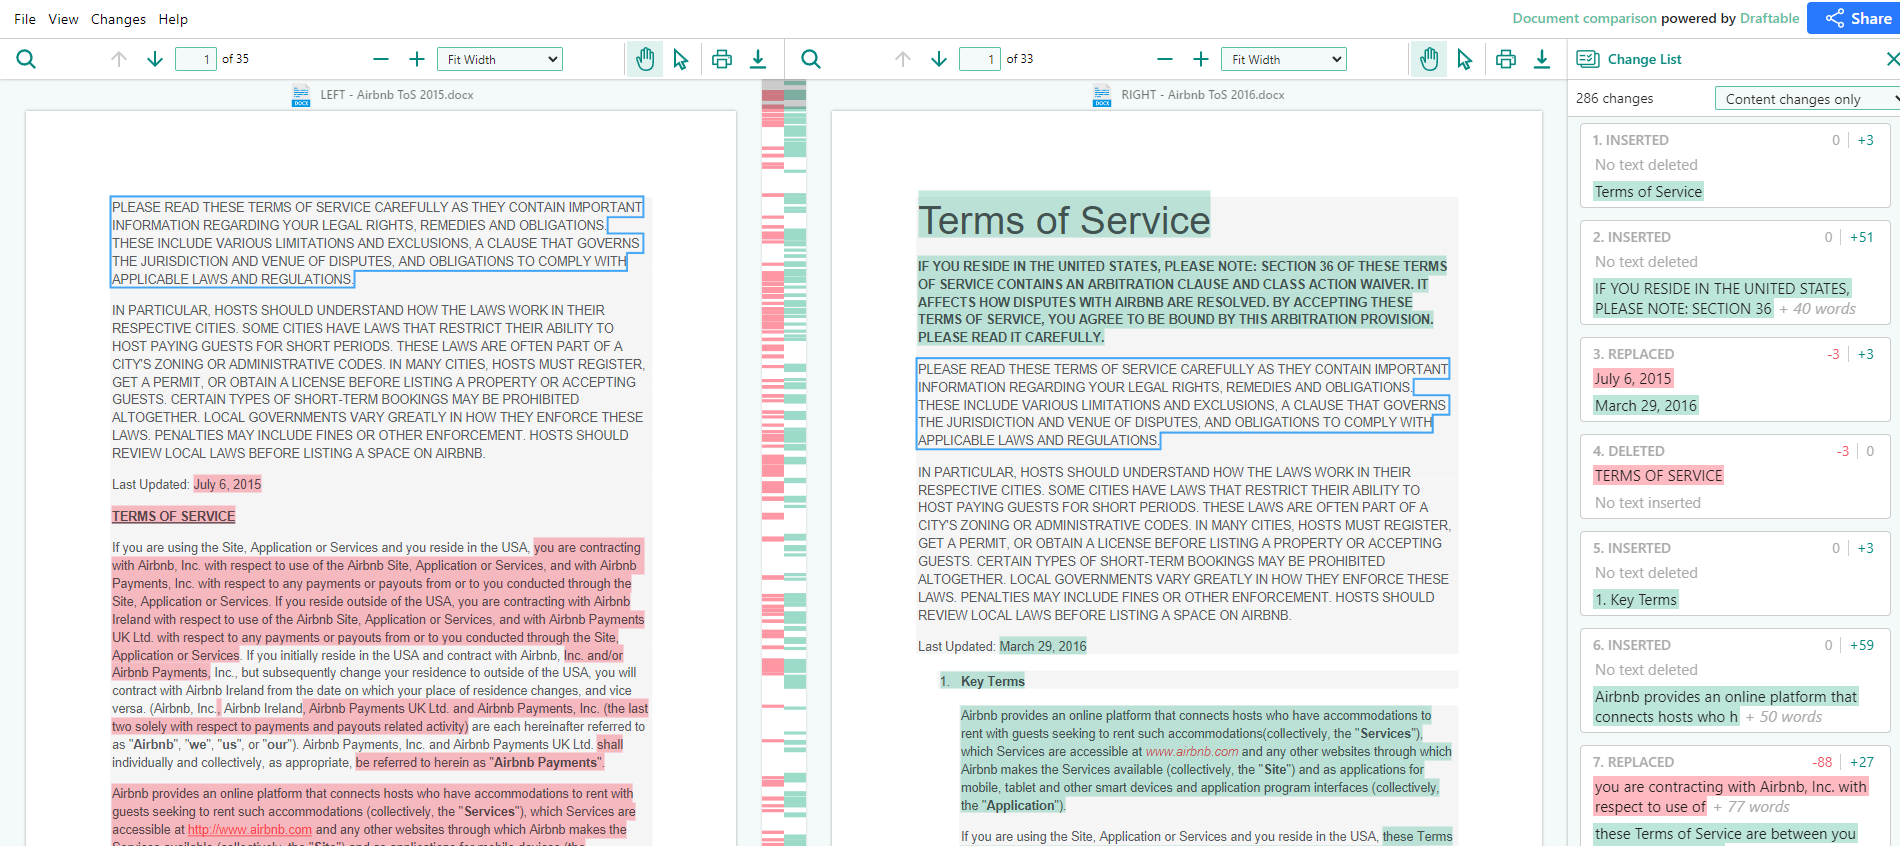Download the right document
This screenshot has width=1900, height=846.
(x=1542, y=59)
